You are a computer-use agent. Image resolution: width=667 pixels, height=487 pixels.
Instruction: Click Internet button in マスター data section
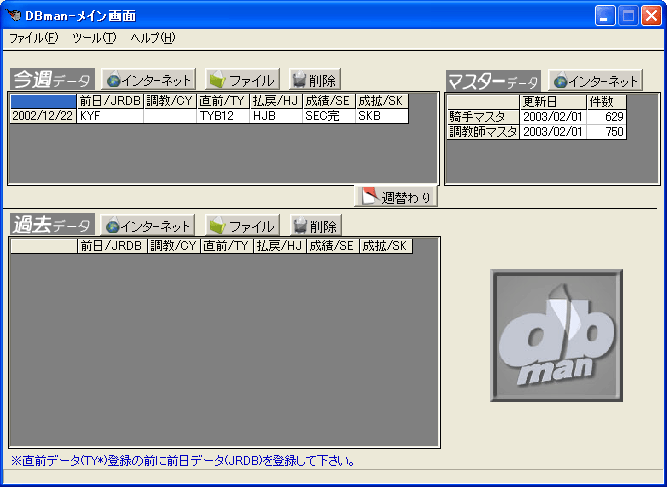595,81
